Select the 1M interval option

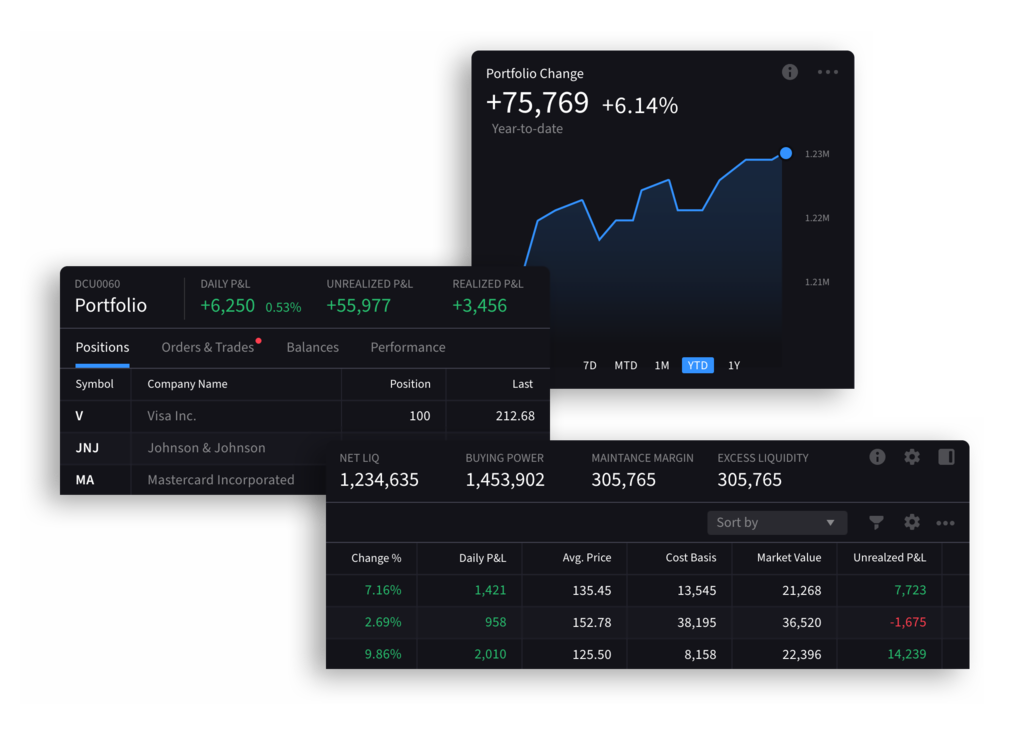pyautogui.click(x=661, y=365)
